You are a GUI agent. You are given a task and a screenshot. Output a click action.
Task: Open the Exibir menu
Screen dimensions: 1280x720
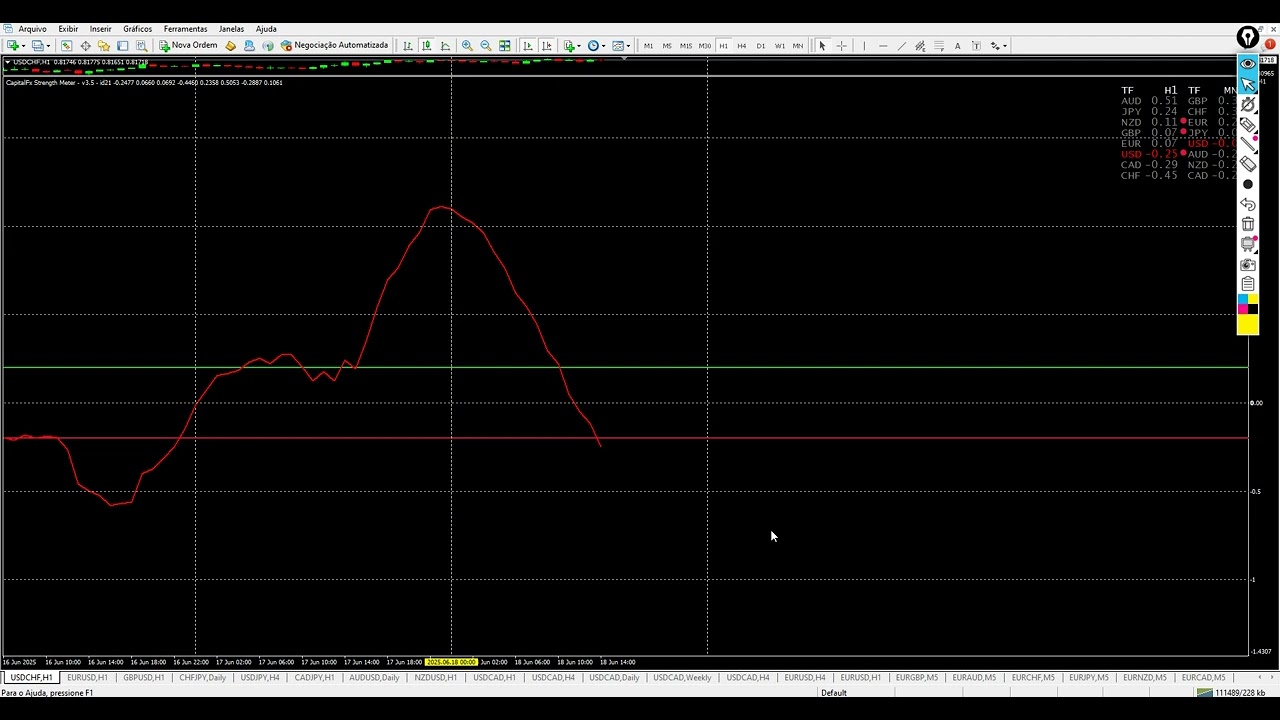tap(68, 29)
